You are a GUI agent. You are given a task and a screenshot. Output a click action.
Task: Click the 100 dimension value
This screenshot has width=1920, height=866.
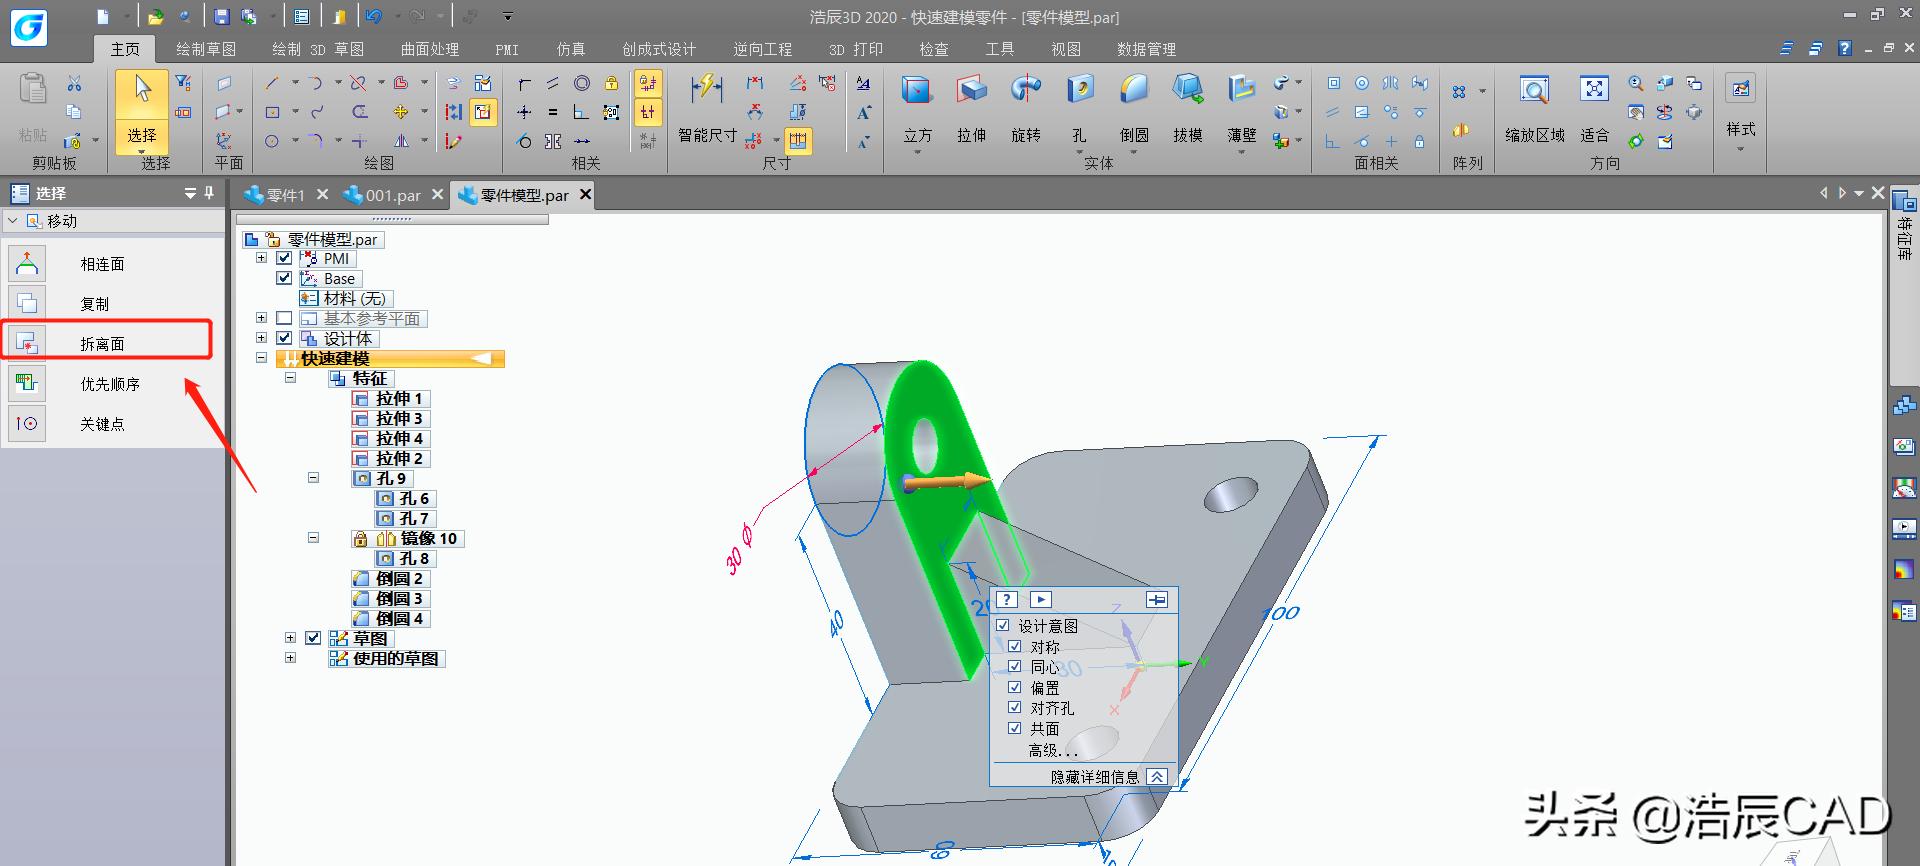click(1281, 612)
